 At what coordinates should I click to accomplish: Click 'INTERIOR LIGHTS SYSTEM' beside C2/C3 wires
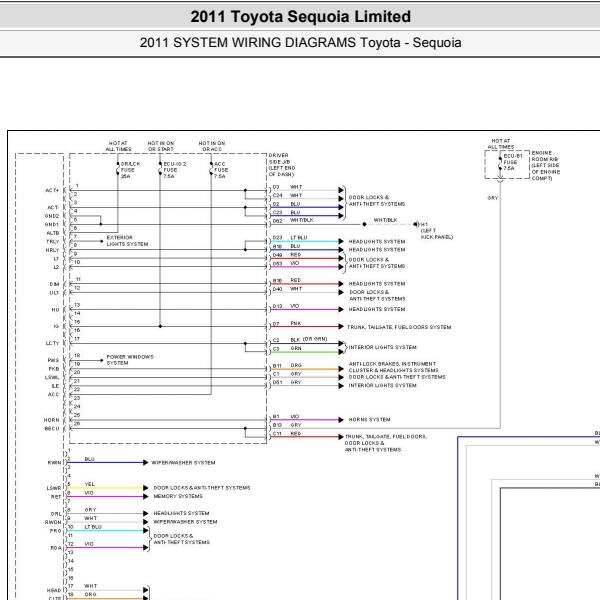382,347
